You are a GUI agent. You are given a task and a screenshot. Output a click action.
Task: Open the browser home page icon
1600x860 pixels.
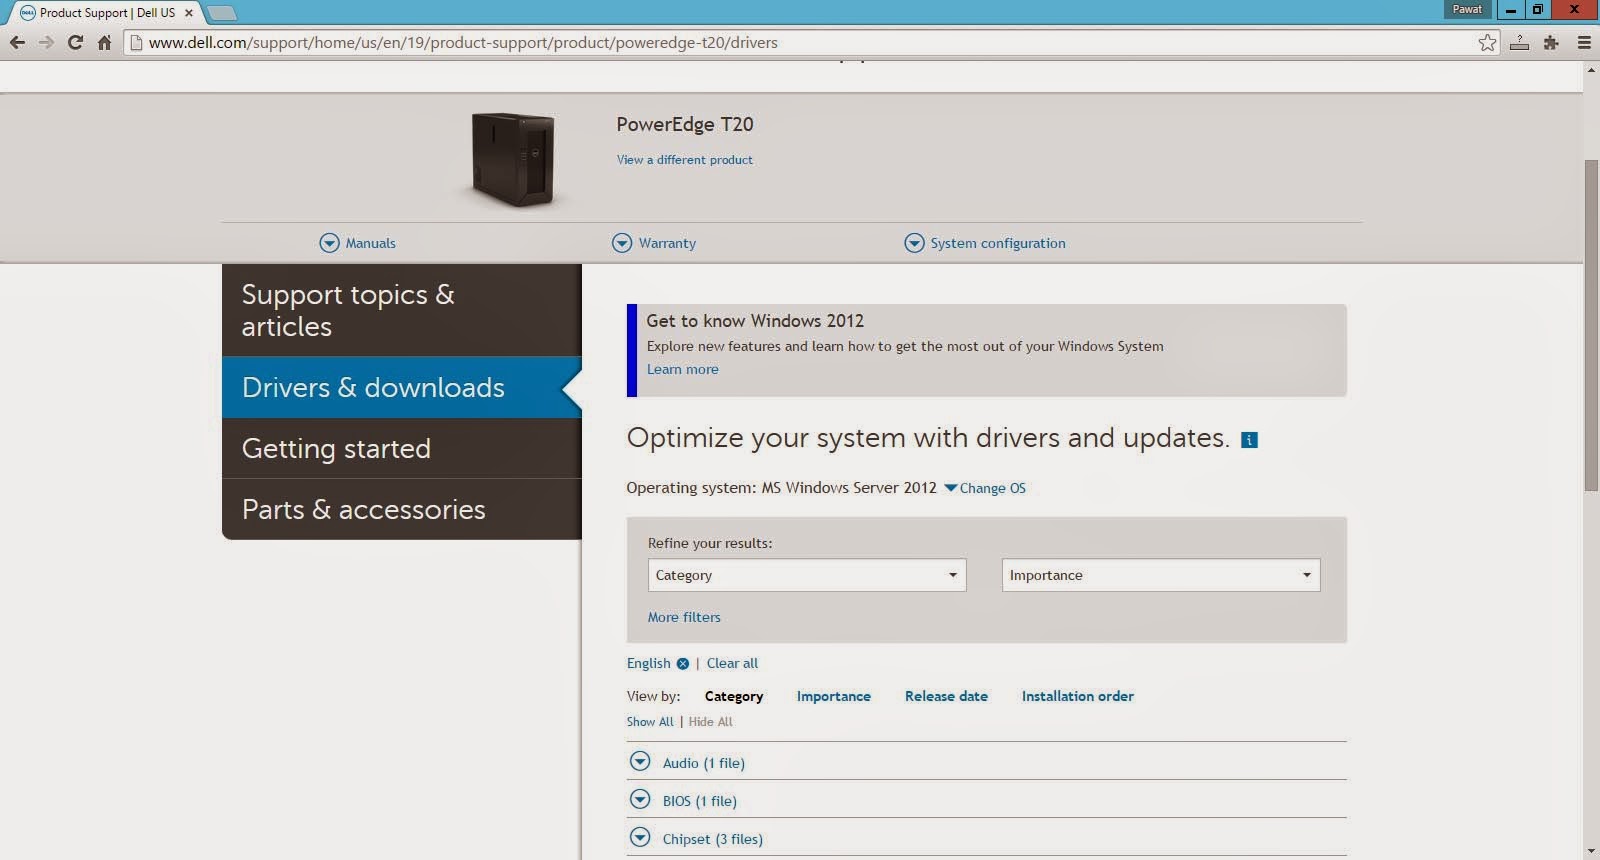[104, 42]
